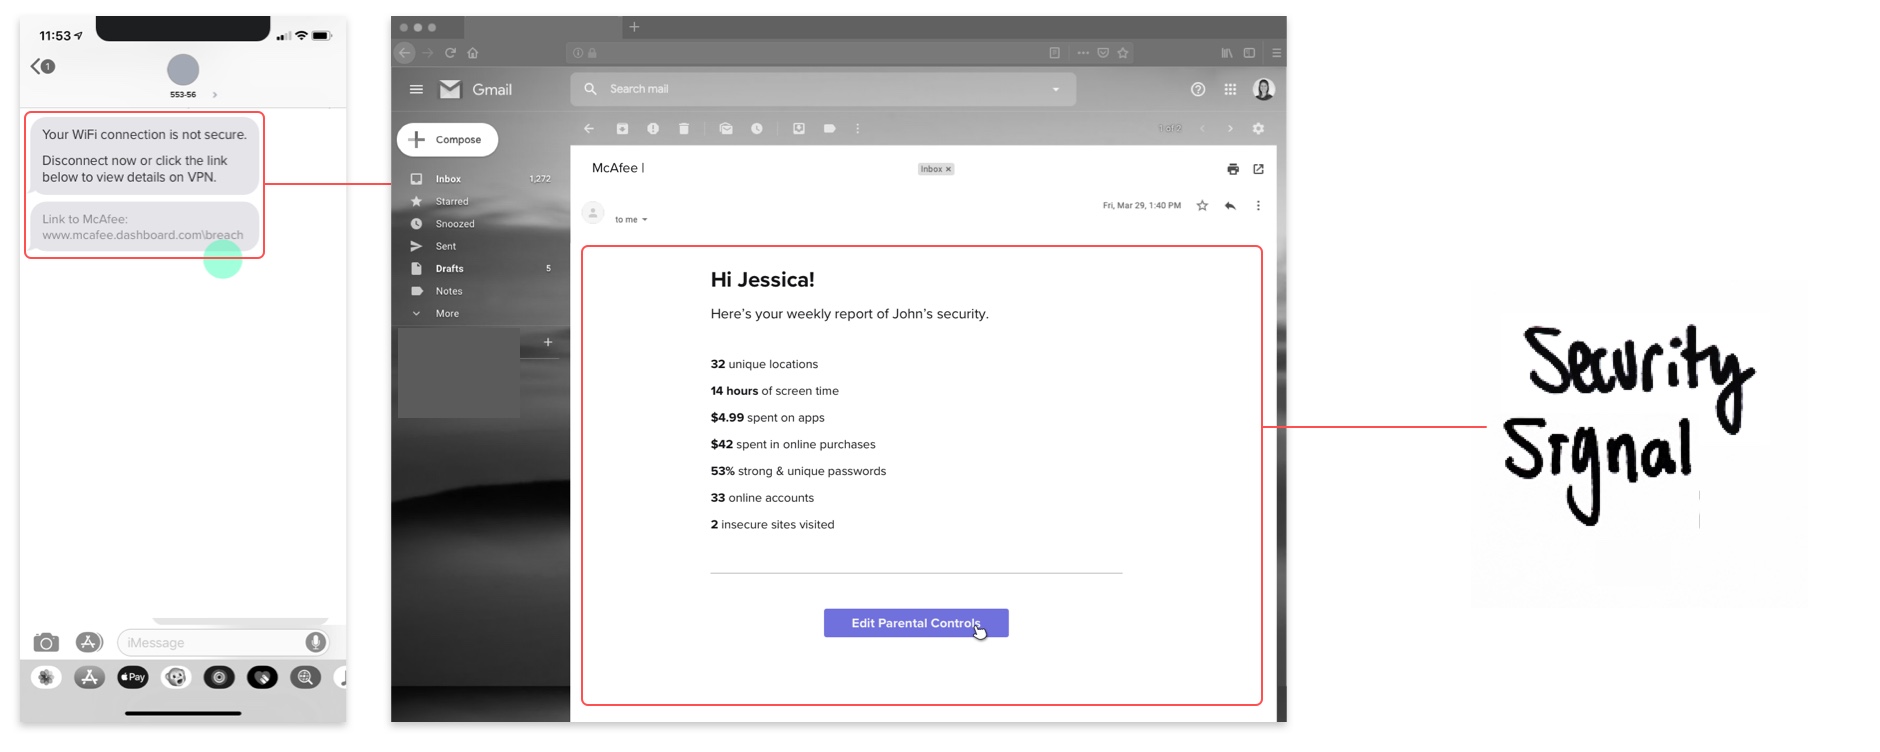
Task: Open contact details chevron beside 553-56
Action: click(x=215, y=95)
